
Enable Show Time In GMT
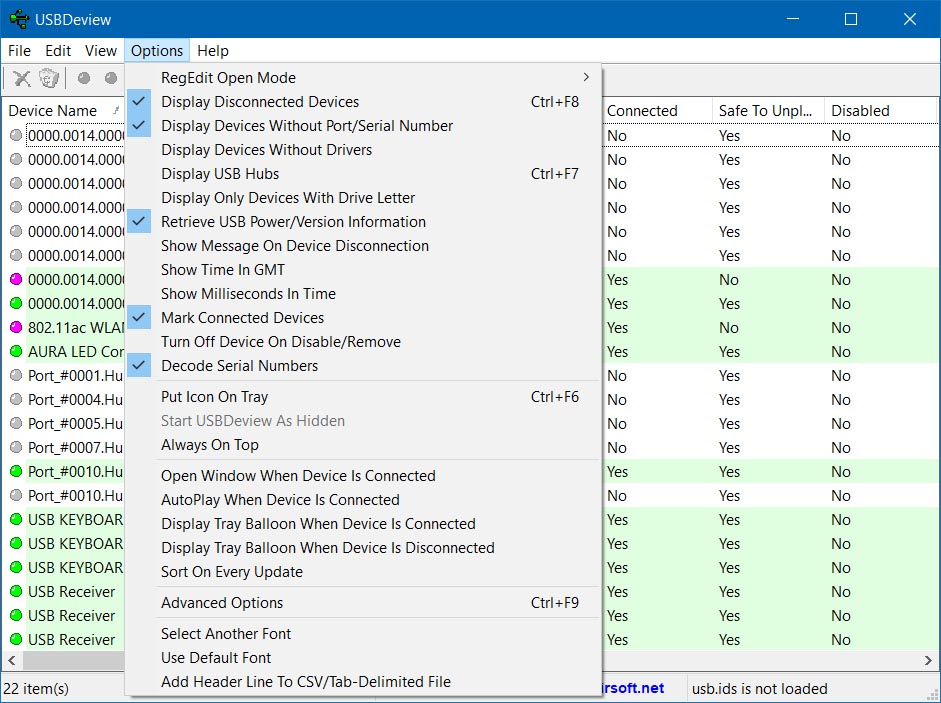363,270
